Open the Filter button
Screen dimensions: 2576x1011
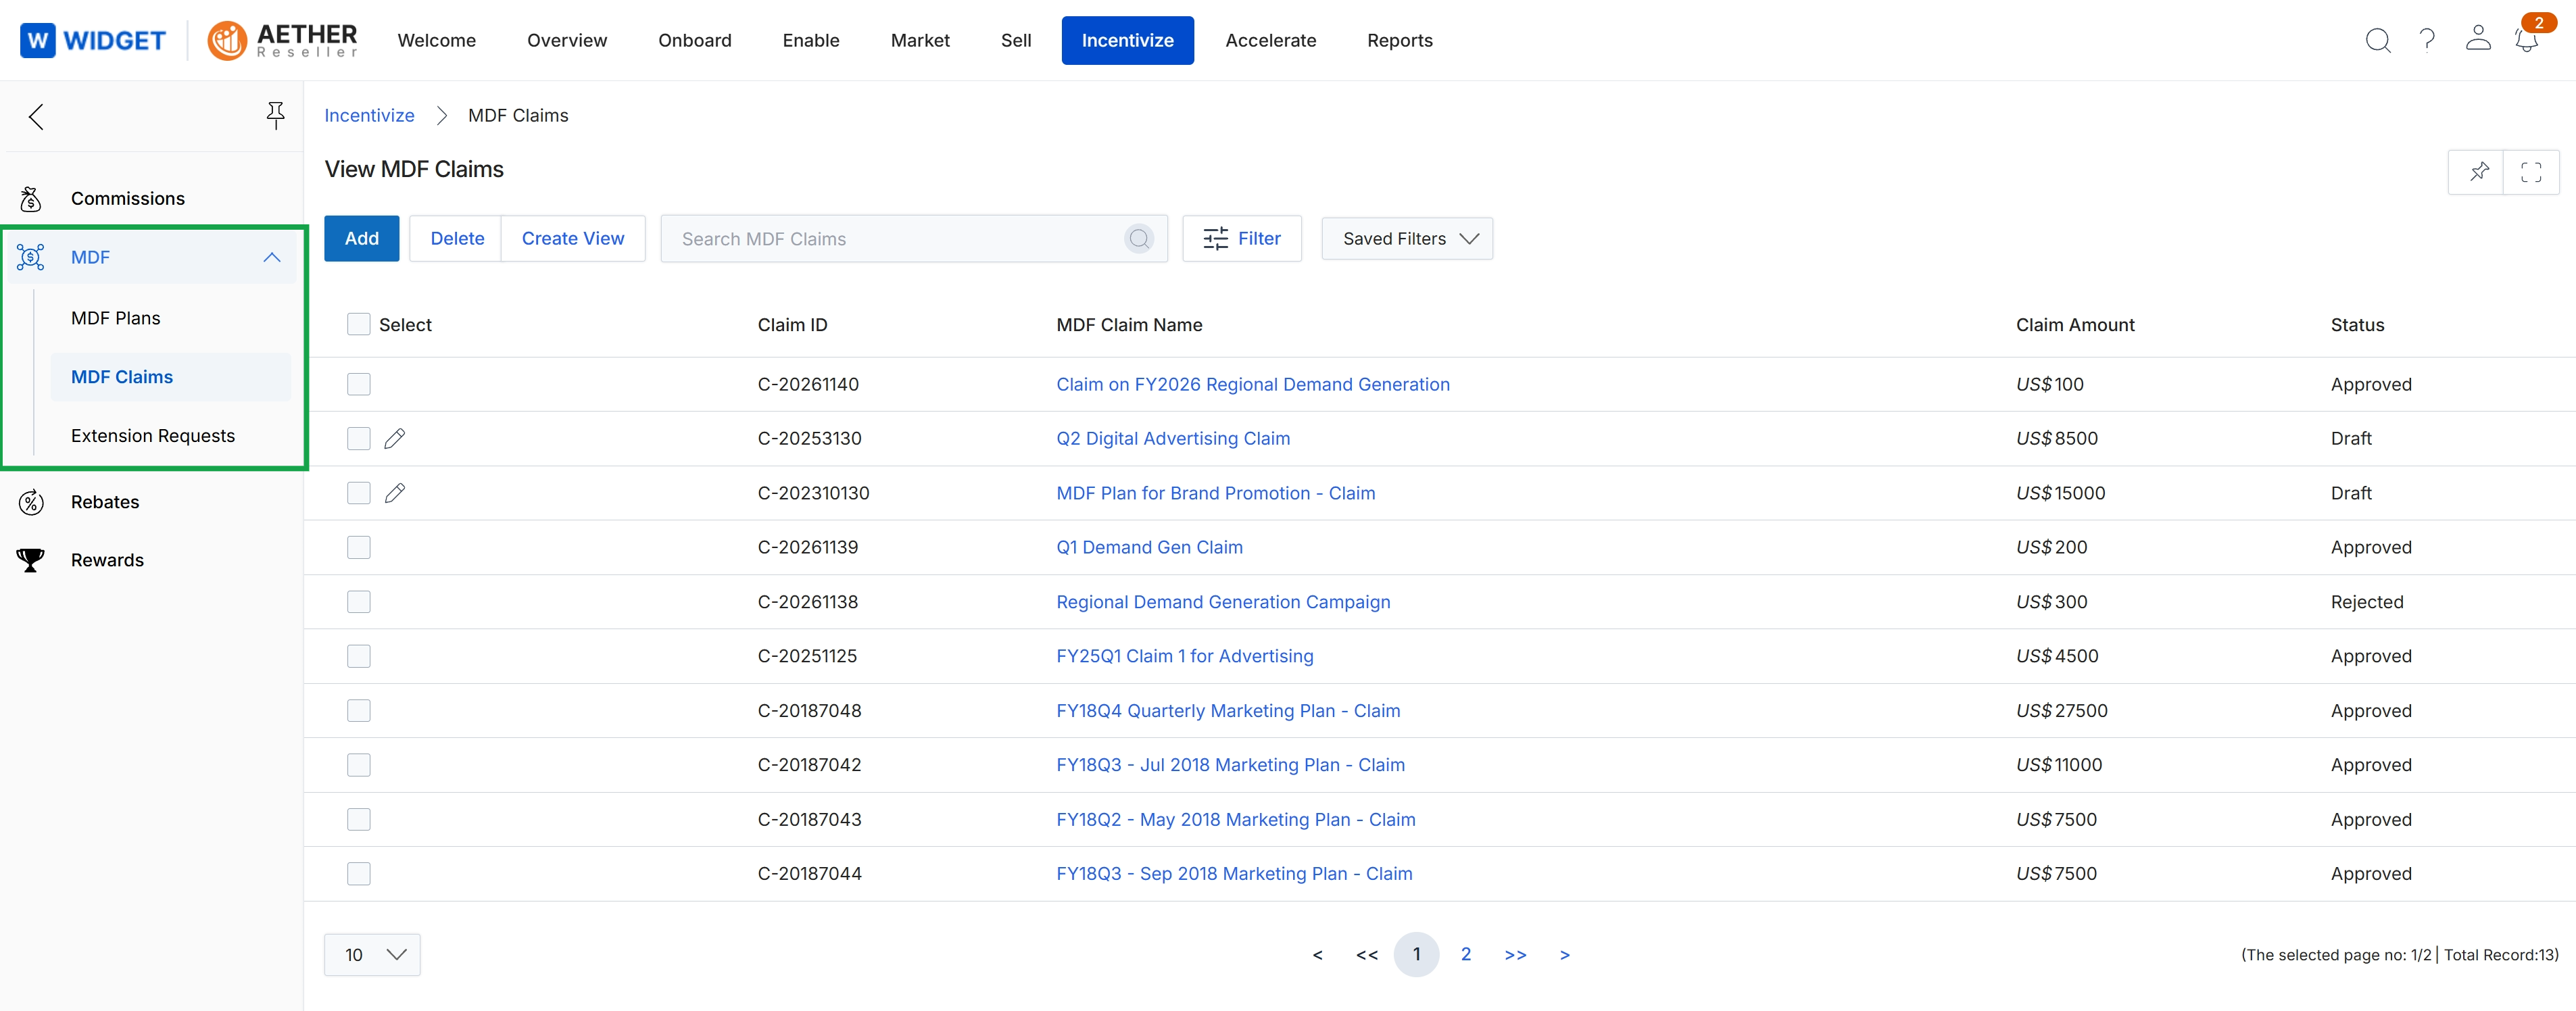[x=1242, y=238]
